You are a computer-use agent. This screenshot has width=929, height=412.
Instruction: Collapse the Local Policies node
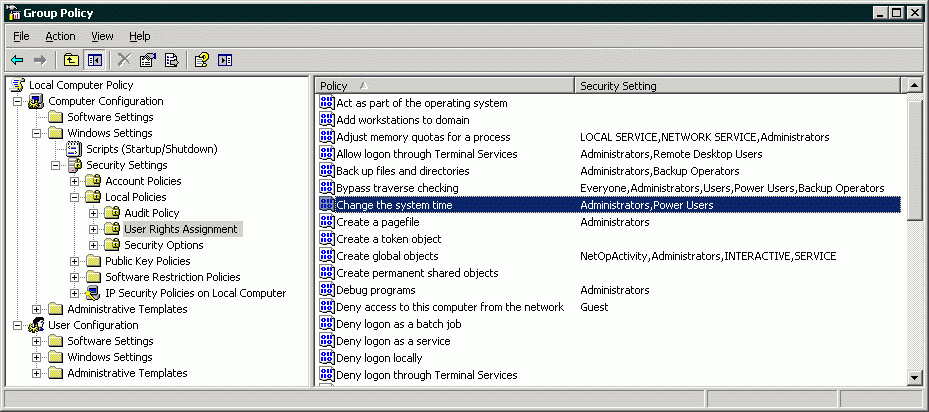coord(75,197)
